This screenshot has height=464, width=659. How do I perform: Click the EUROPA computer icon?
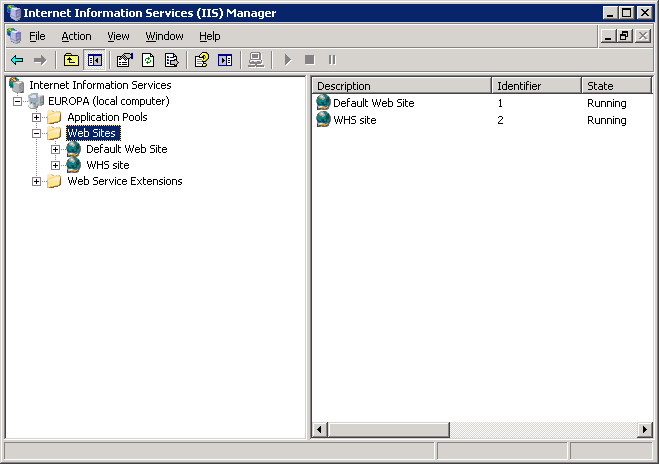click(x=36, y=101)
